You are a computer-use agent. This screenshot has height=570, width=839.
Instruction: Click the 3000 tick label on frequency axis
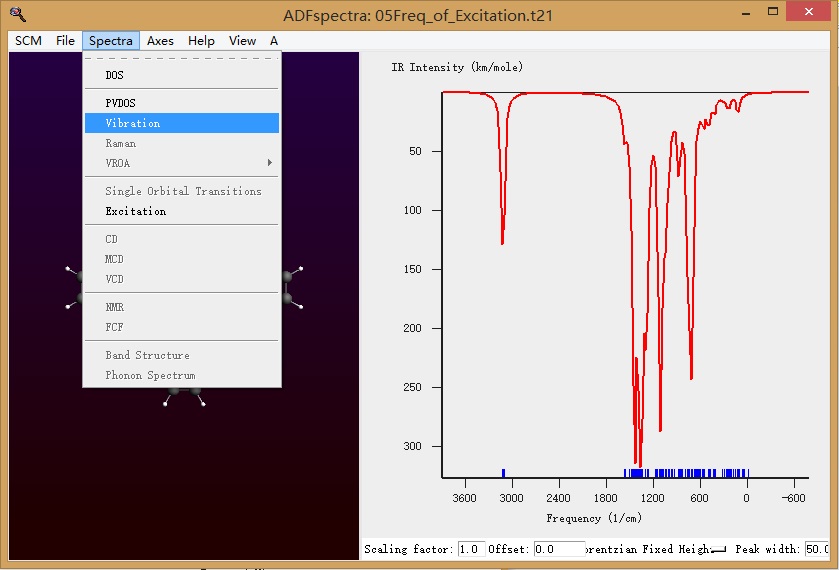click(512, 498)
